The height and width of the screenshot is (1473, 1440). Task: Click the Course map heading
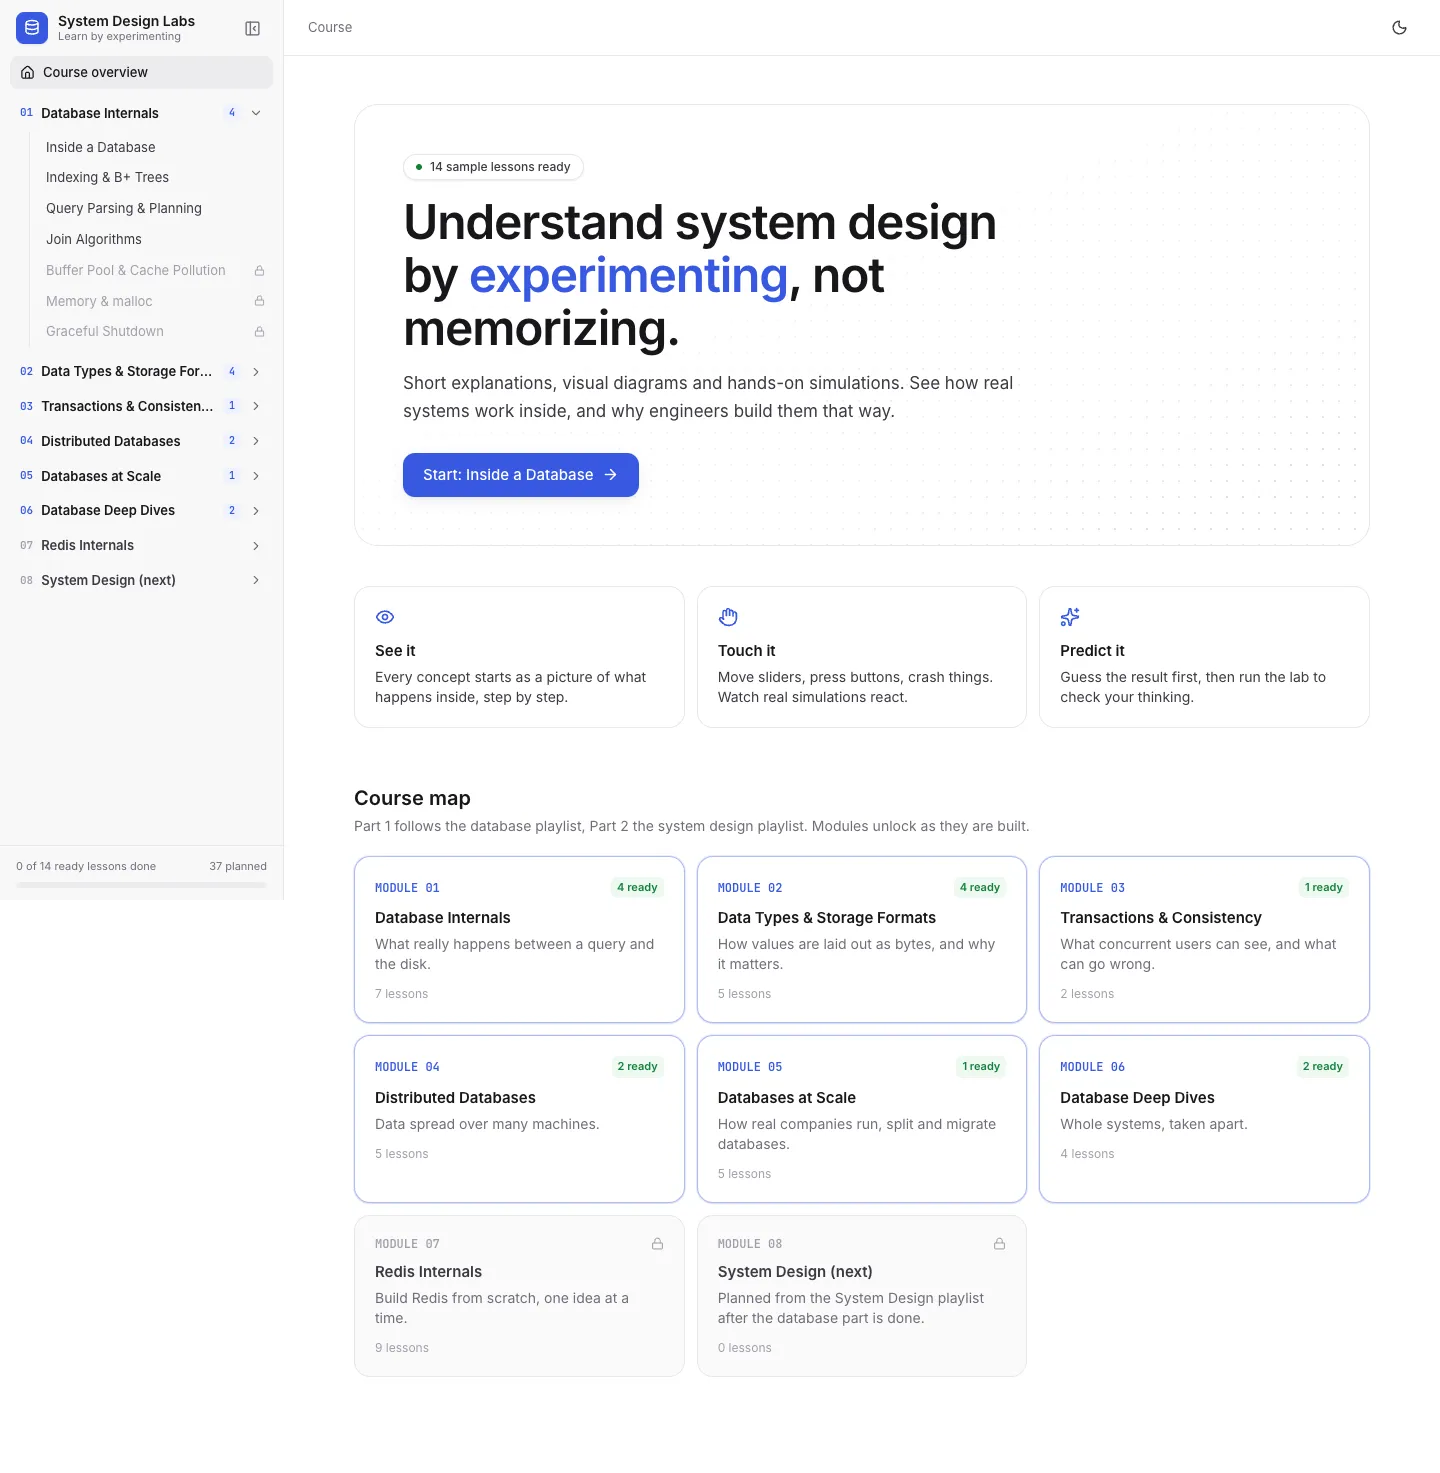point(412,798)
